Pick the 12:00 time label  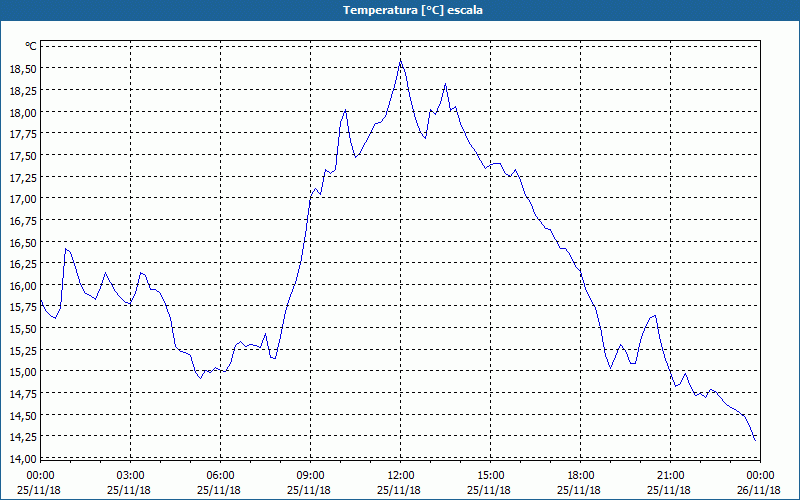click(x=401, y=476)
